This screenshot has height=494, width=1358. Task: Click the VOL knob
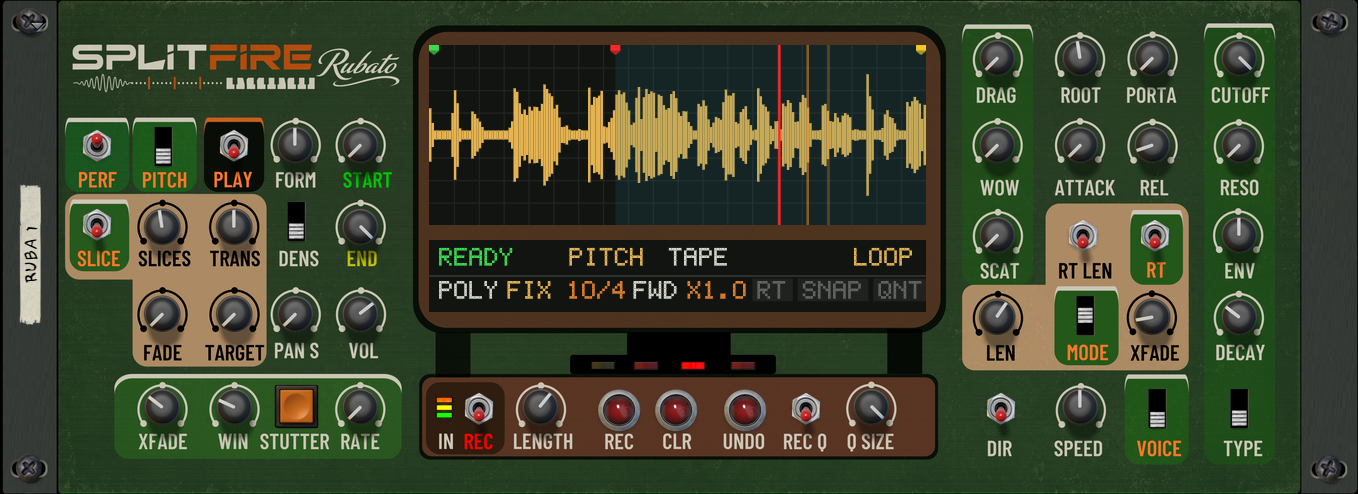click(359, 314)
